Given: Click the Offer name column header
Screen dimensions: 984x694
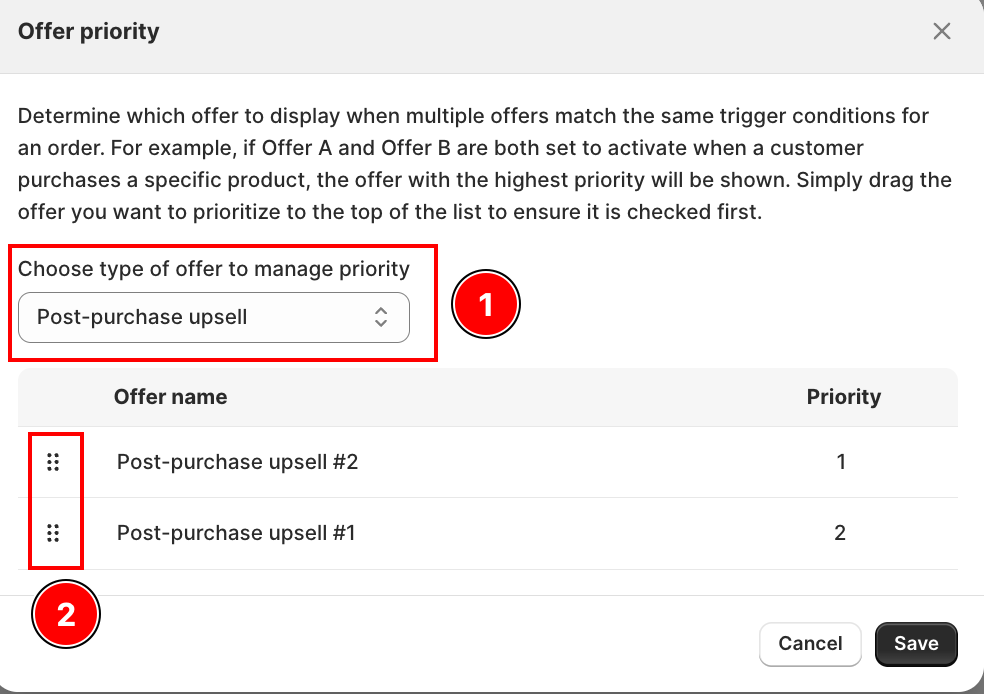Looking at the screenshot, I should click(x=170, y=397).
